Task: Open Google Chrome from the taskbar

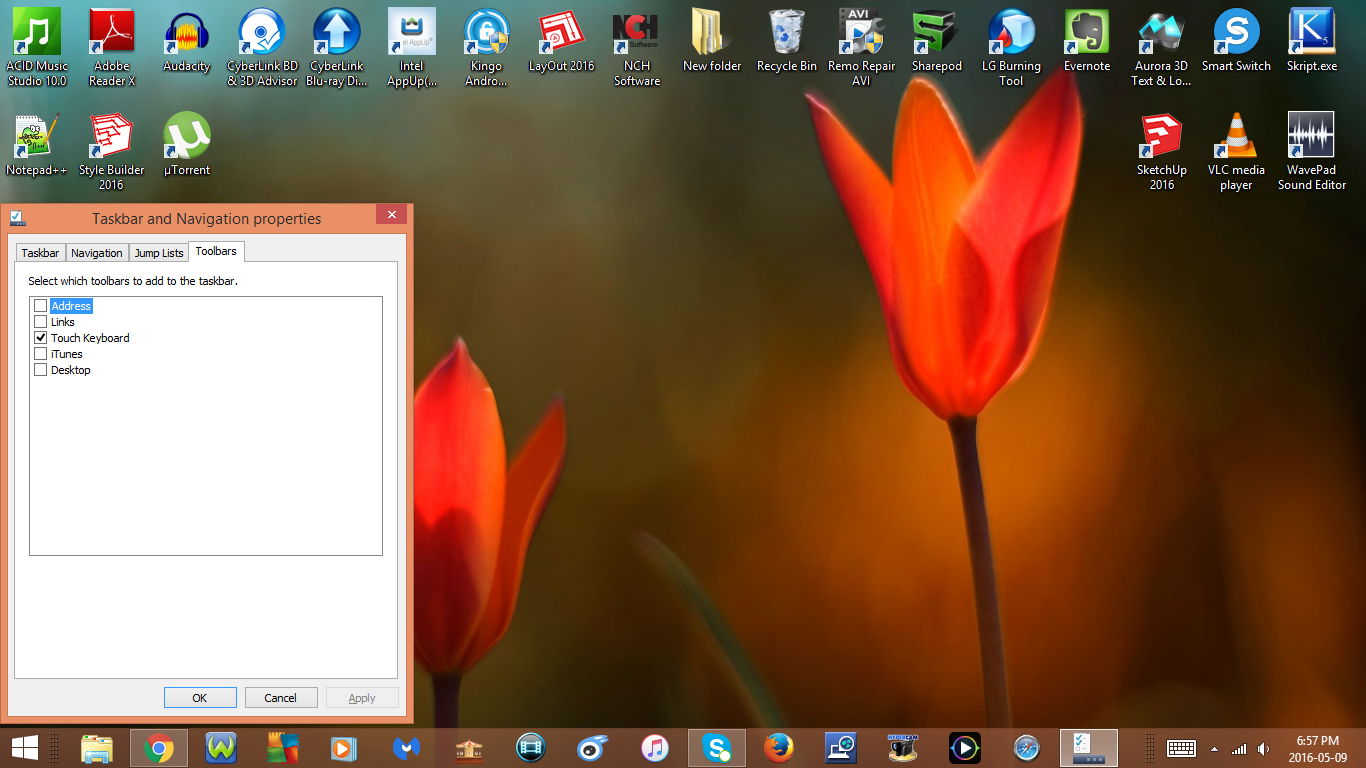Action: click(158, 748)
